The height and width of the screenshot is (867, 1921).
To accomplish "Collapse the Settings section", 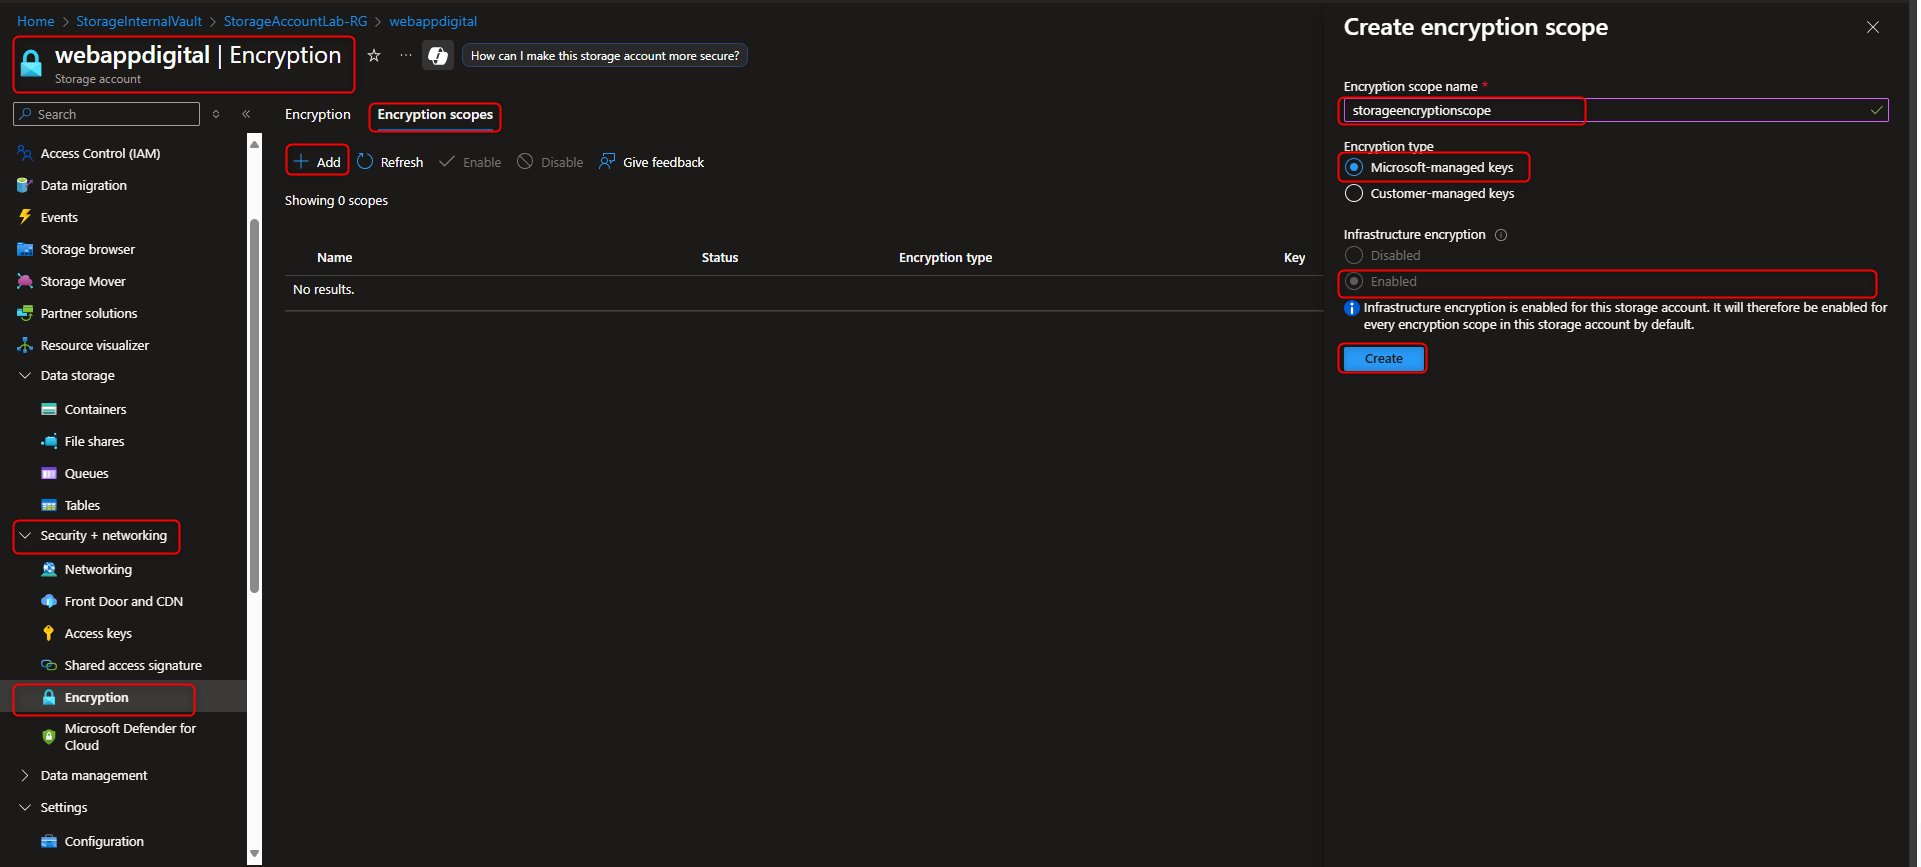I will click(x=25, y=808).
